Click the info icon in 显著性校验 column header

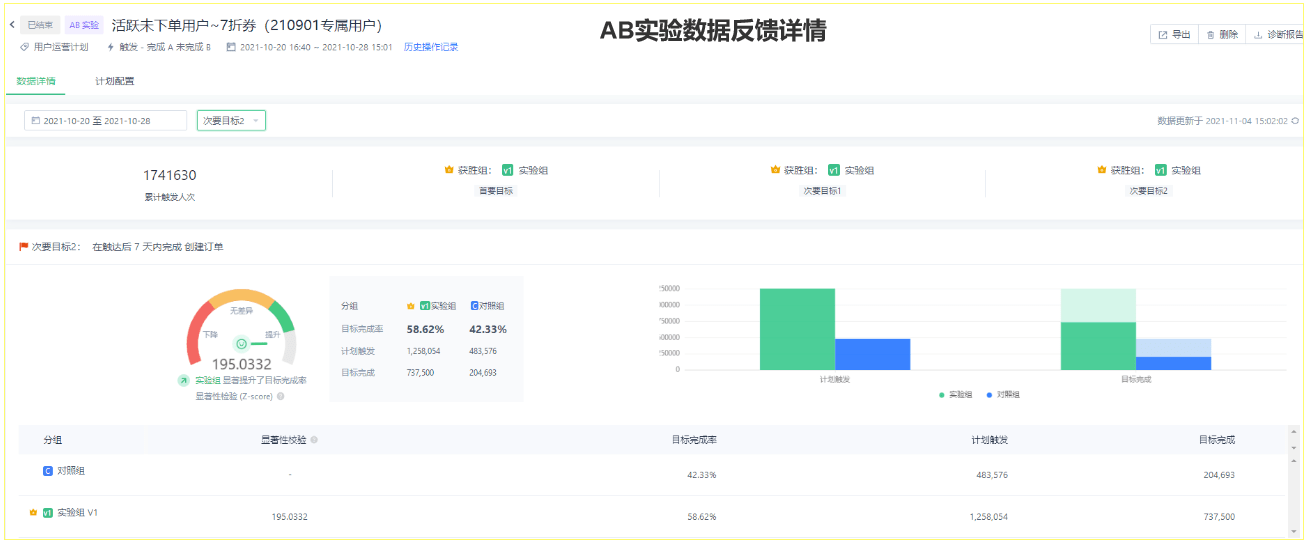[x=315, y=440]
